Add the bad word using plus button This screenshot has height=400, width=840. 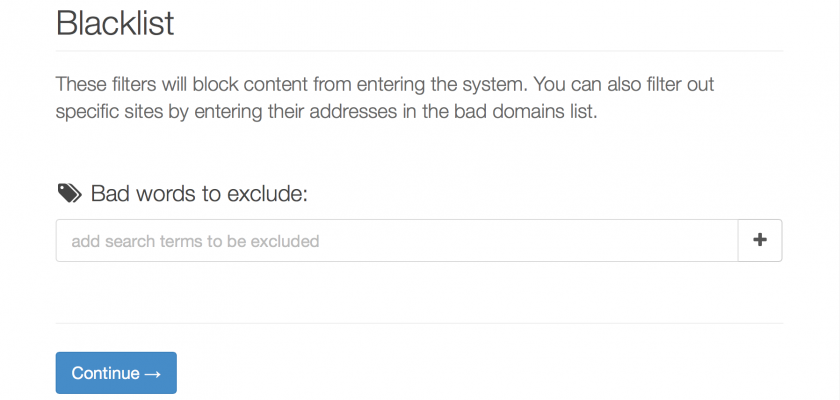pos(760,240)
